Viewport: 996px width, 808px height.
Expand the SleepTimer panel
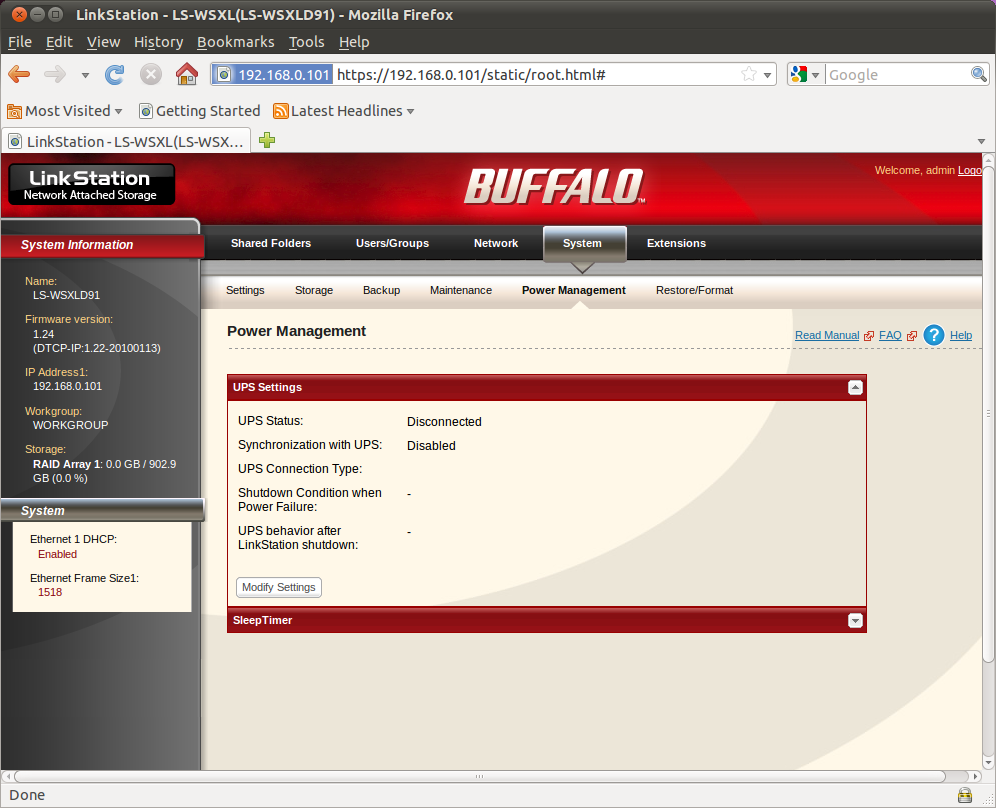[x=855, y=621]
